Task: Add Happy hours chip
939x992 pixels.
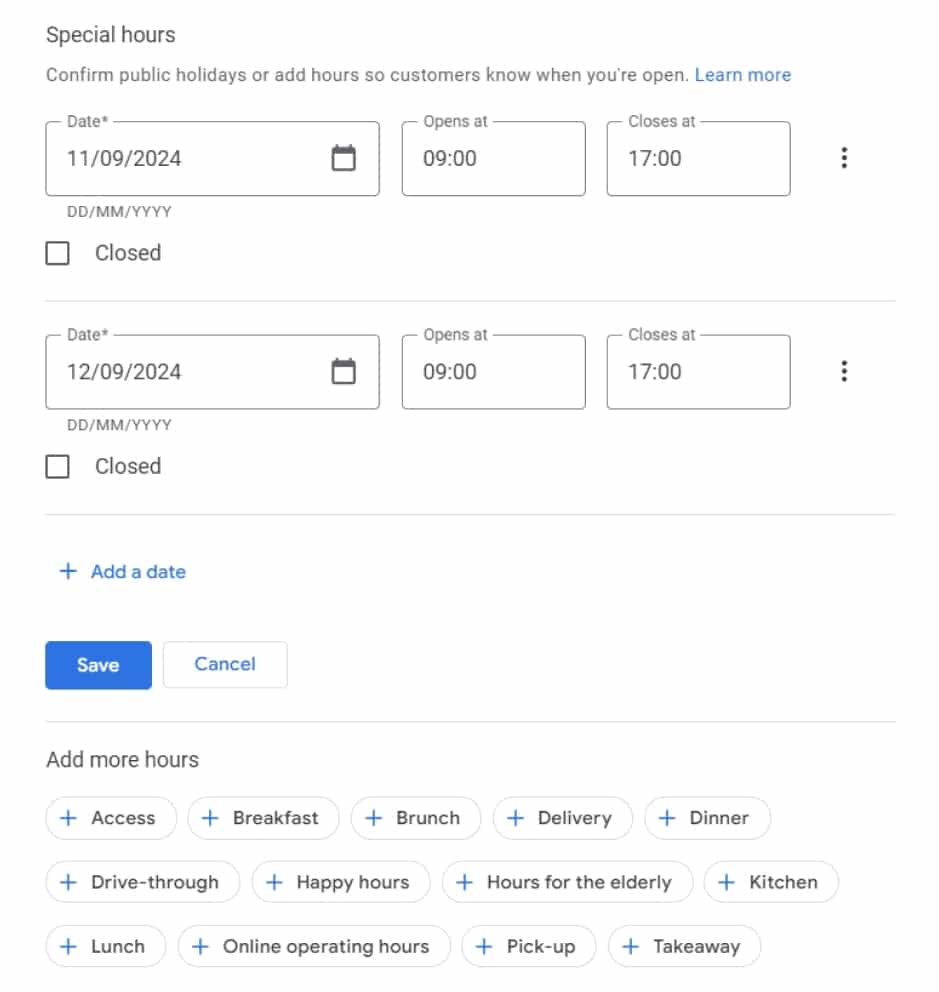Action: 341,882
